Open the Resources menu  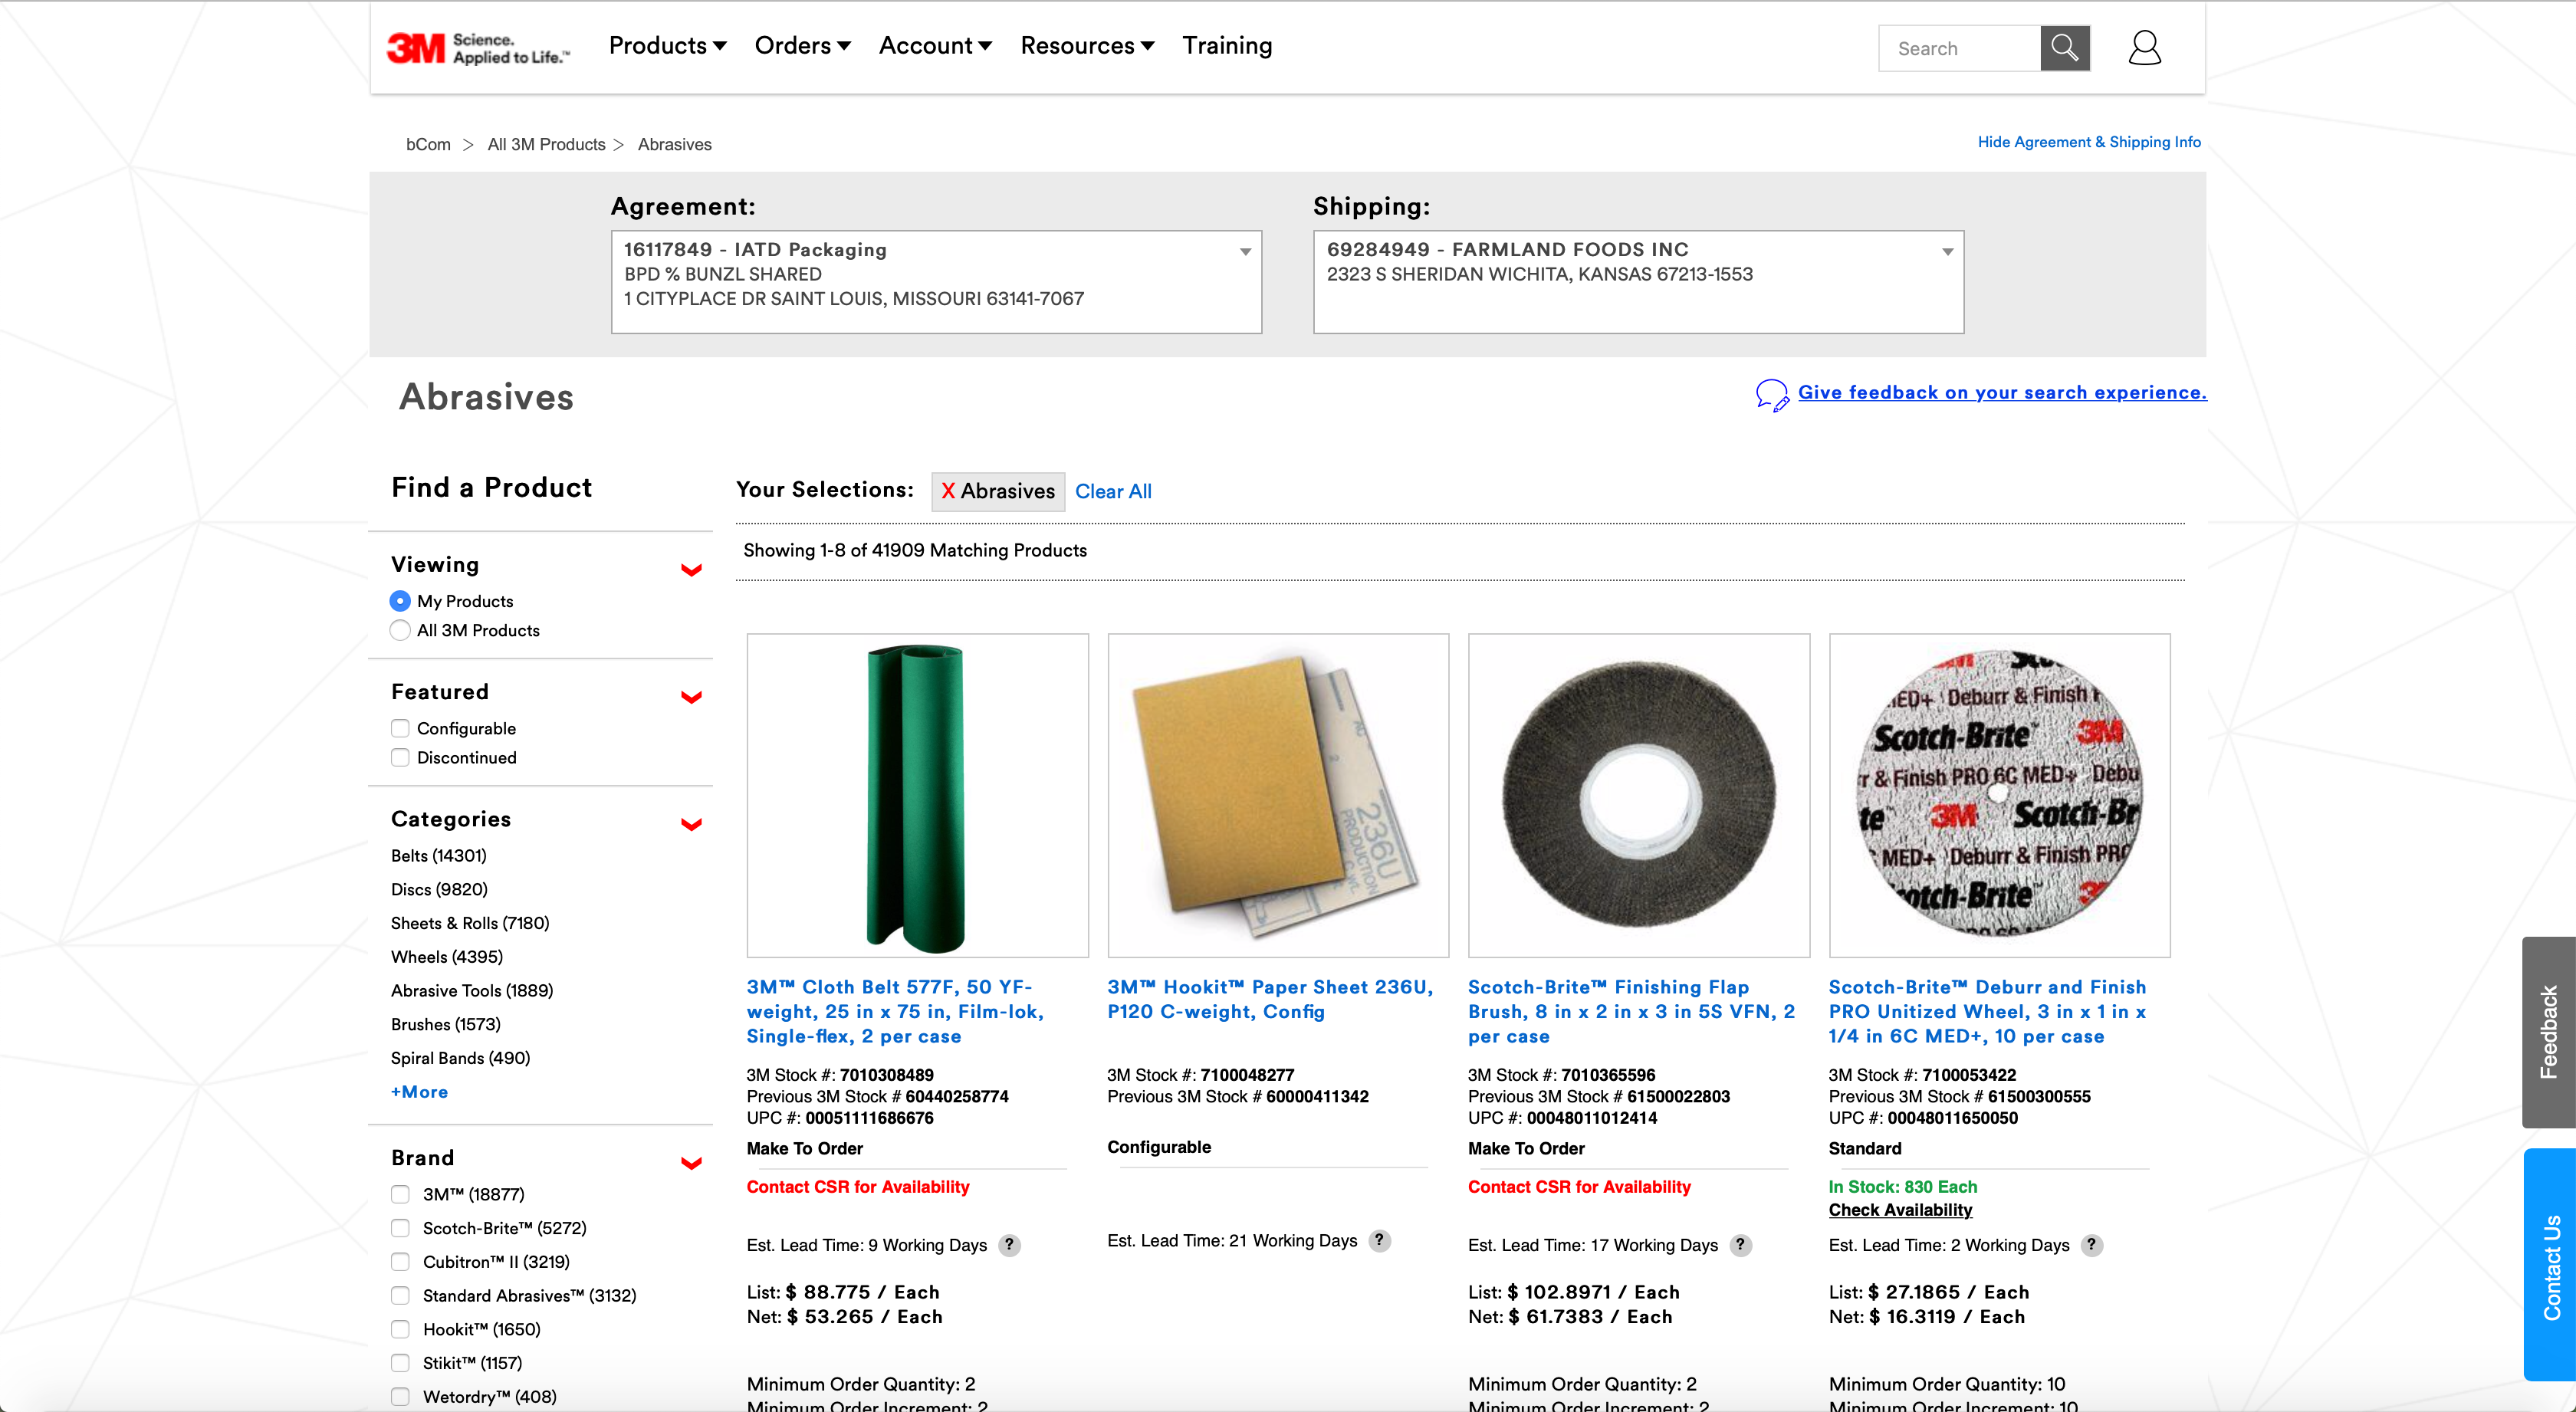coord(1087,46)
